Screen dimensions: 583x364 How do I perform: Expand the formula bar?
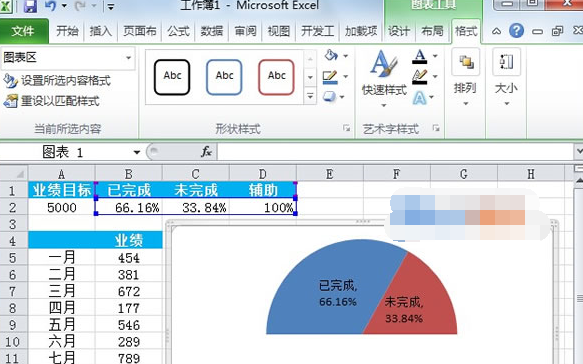pyautogui.click(x=579, y=152)
